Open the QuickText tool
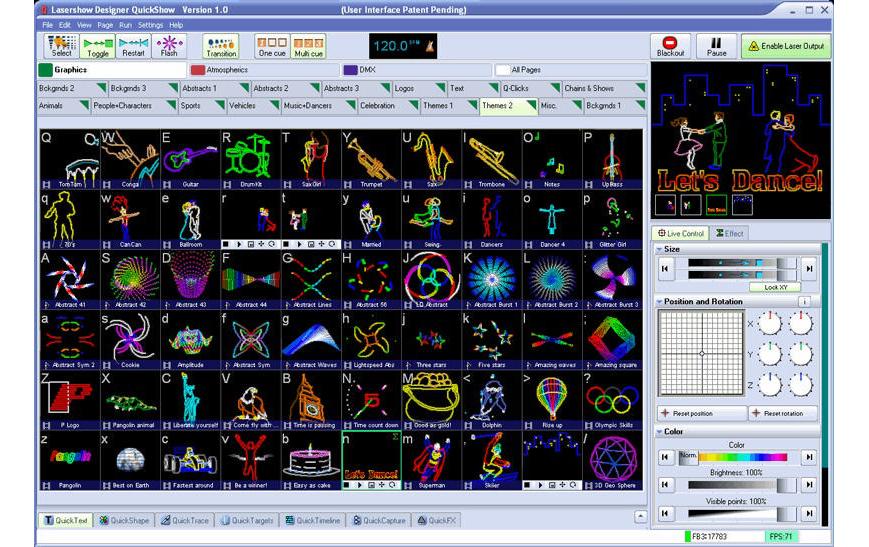The height and width of the screenshot is (547, 869). click(66, 520)
